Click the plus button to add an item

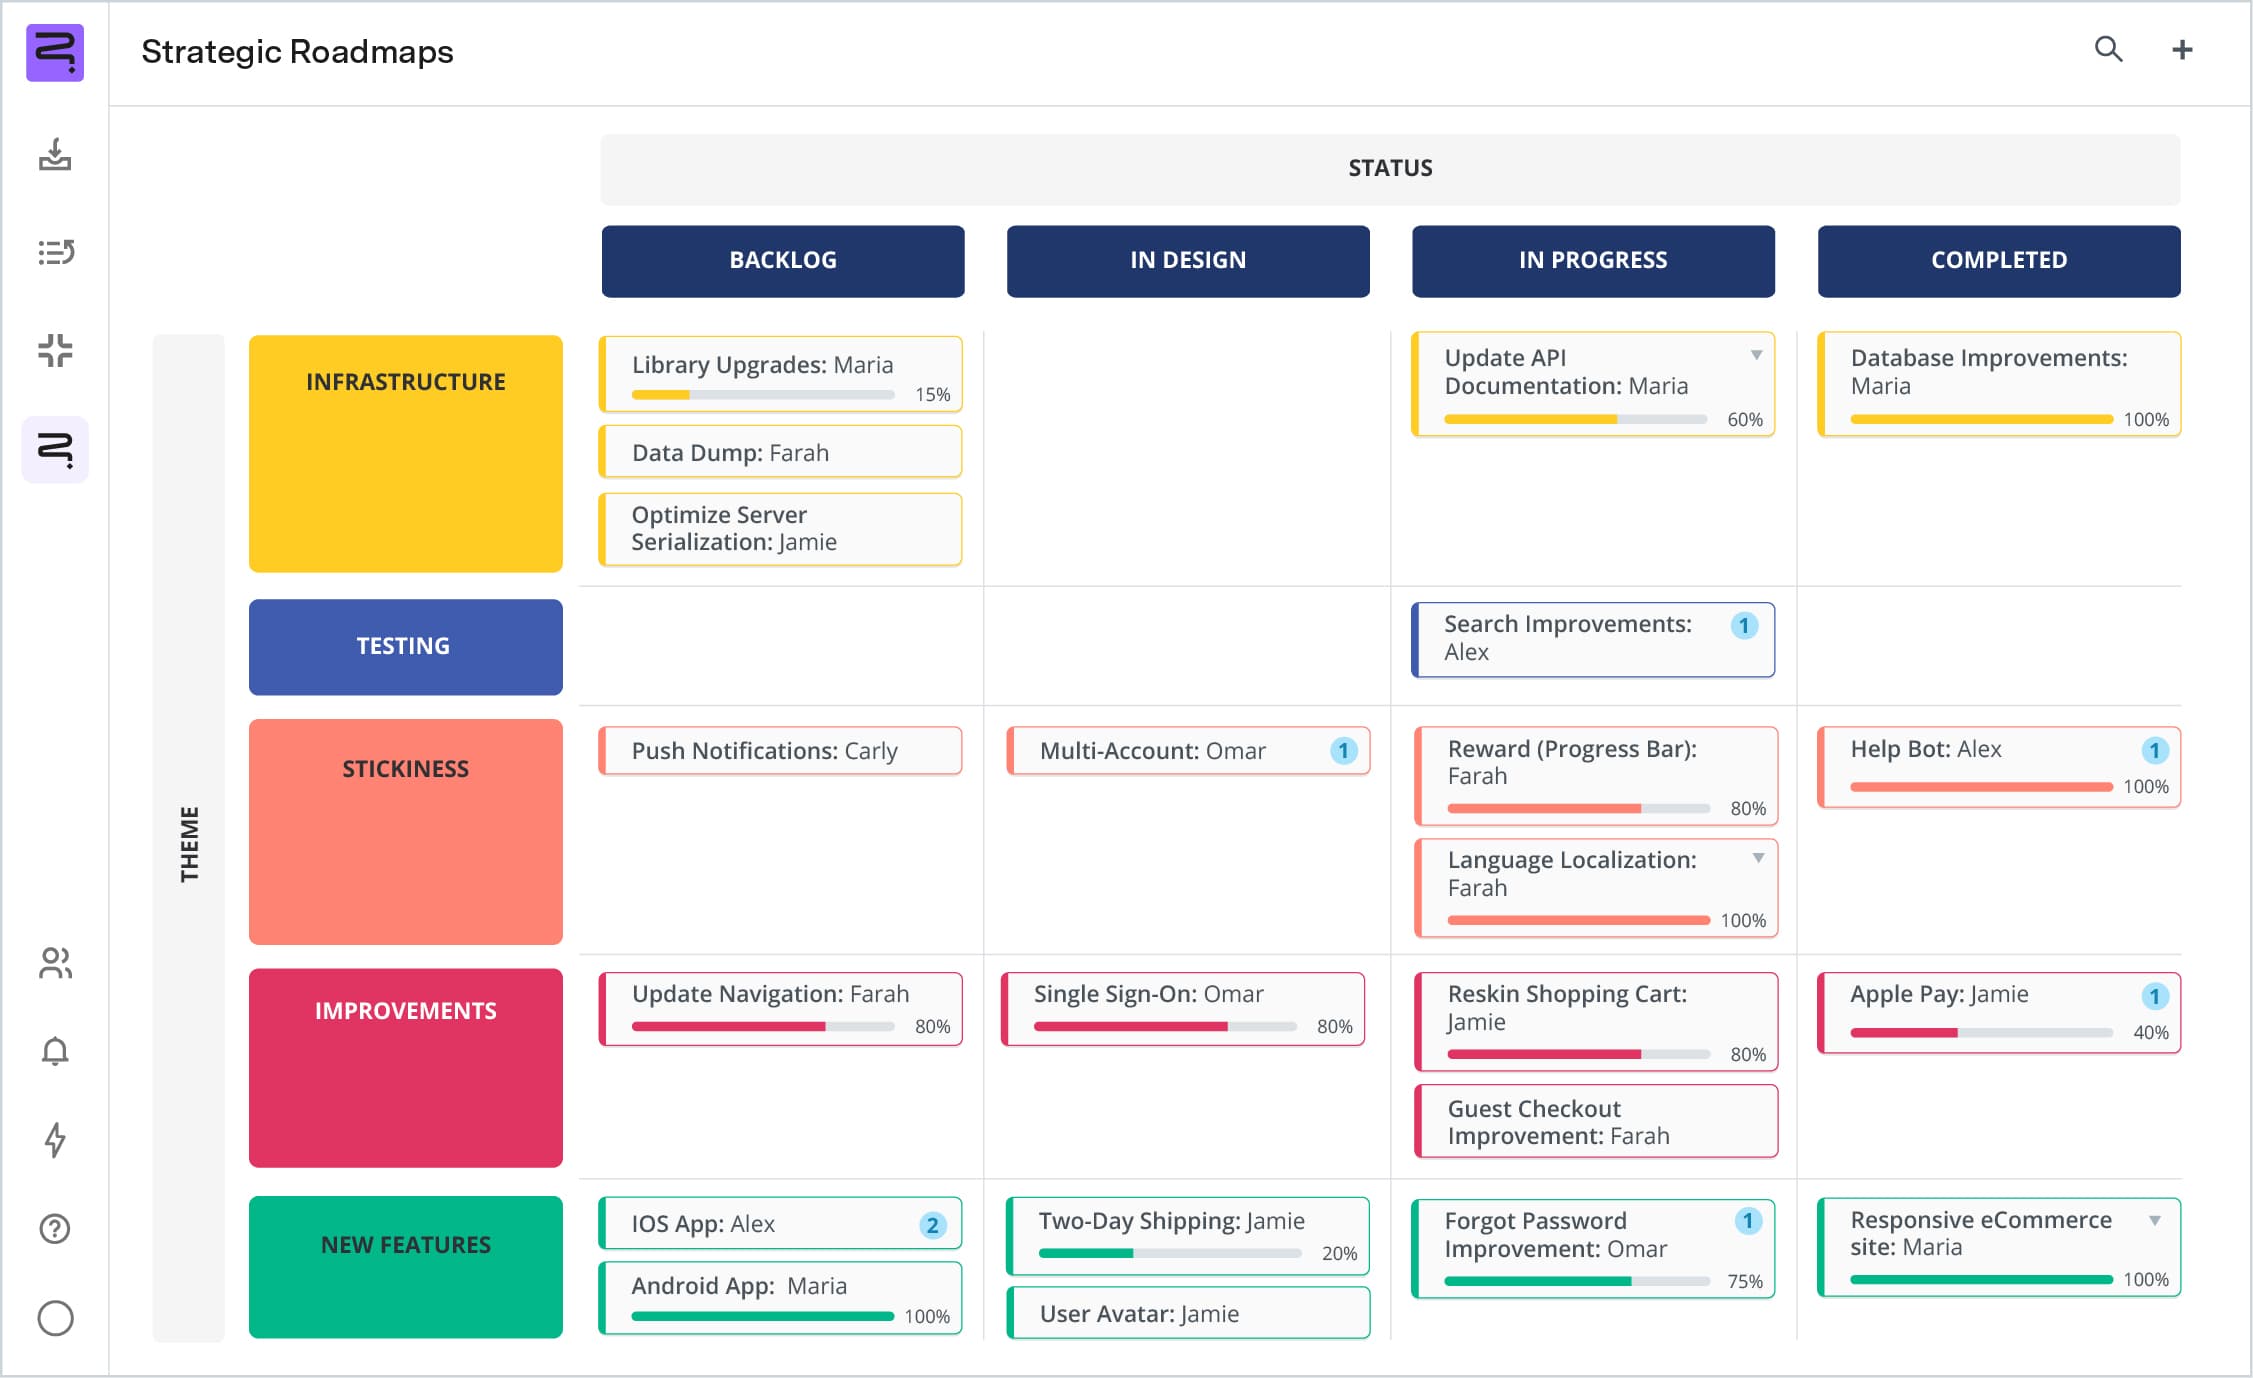2181,49
